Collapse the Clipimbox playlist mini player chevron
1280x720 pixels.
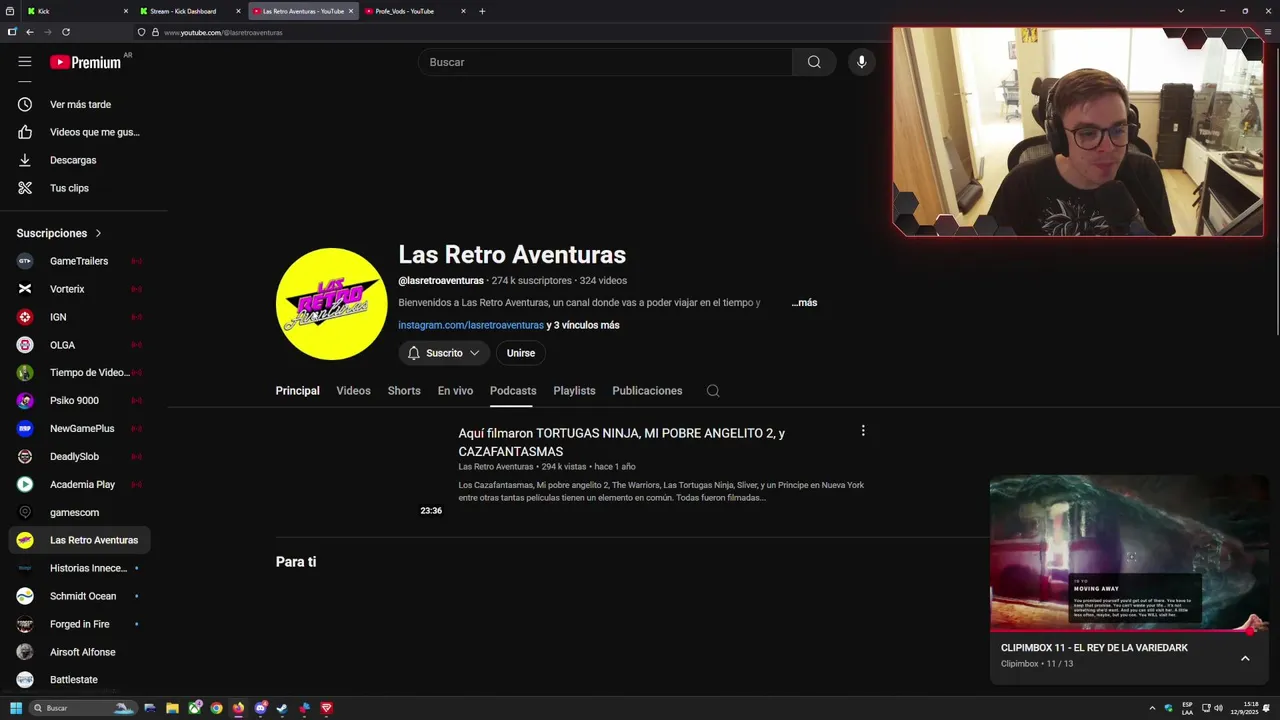pyautogui.click(x=1245, y=658)
